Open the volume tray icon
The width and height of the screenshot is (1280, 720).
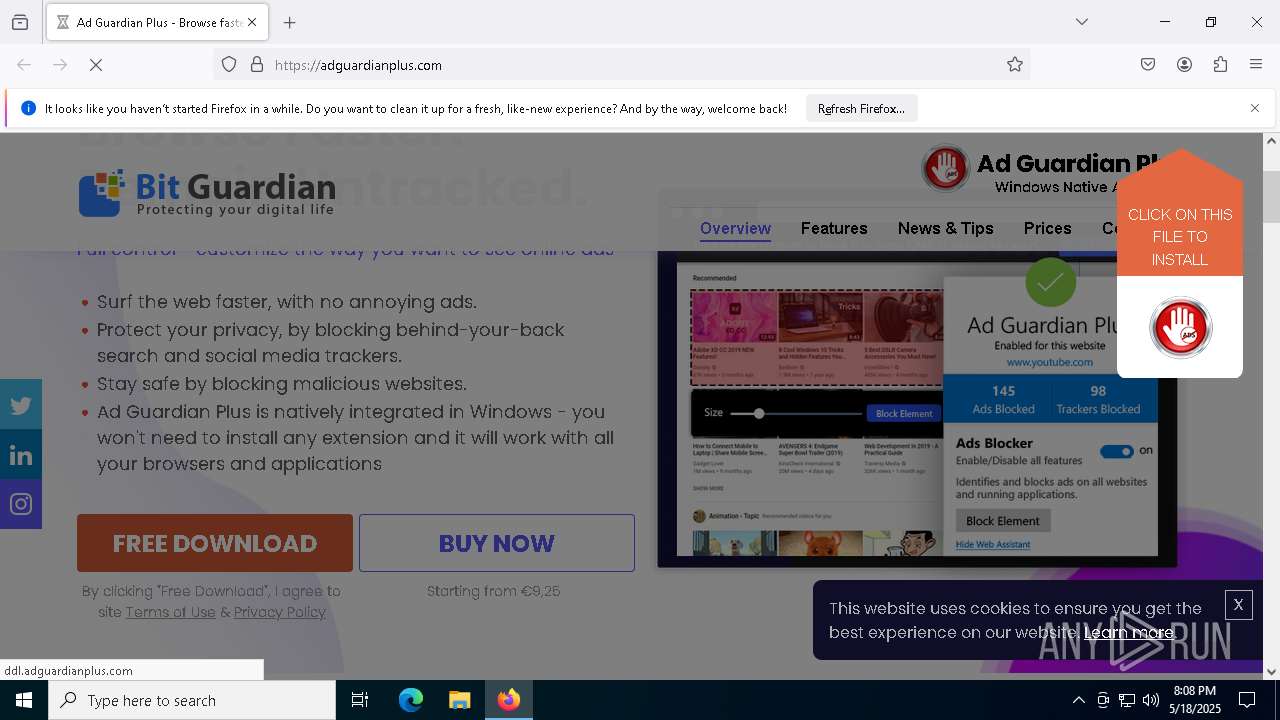(x=1151, y=700)
